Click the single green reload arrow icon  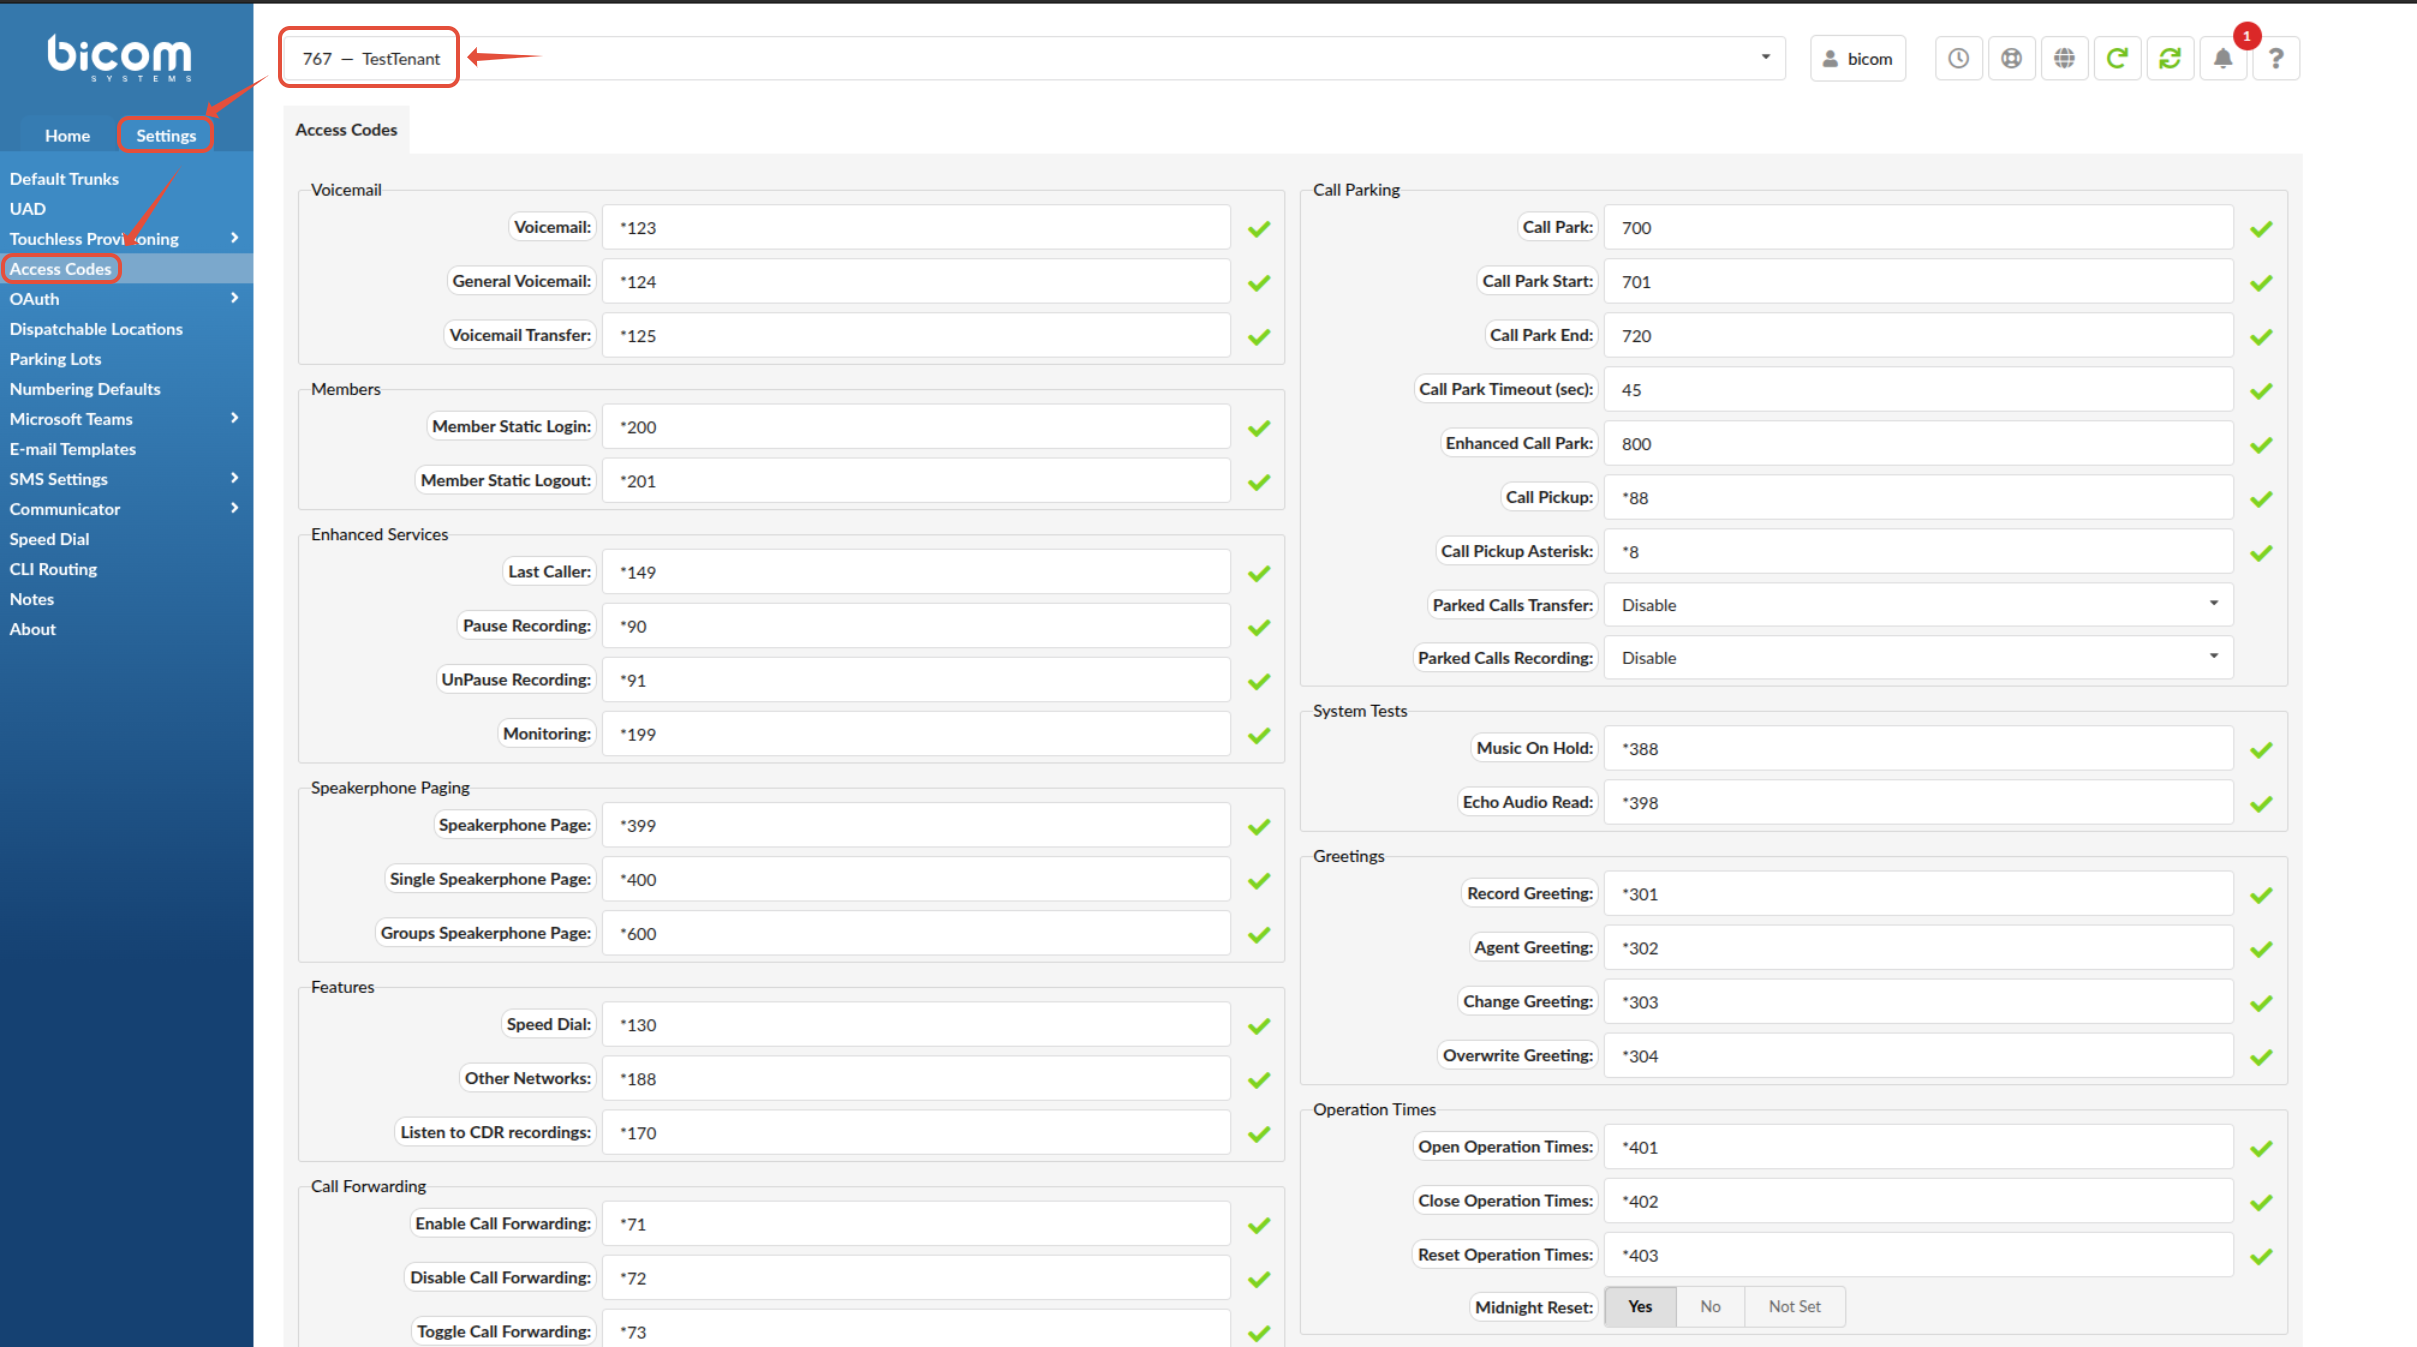(2117, 59)
